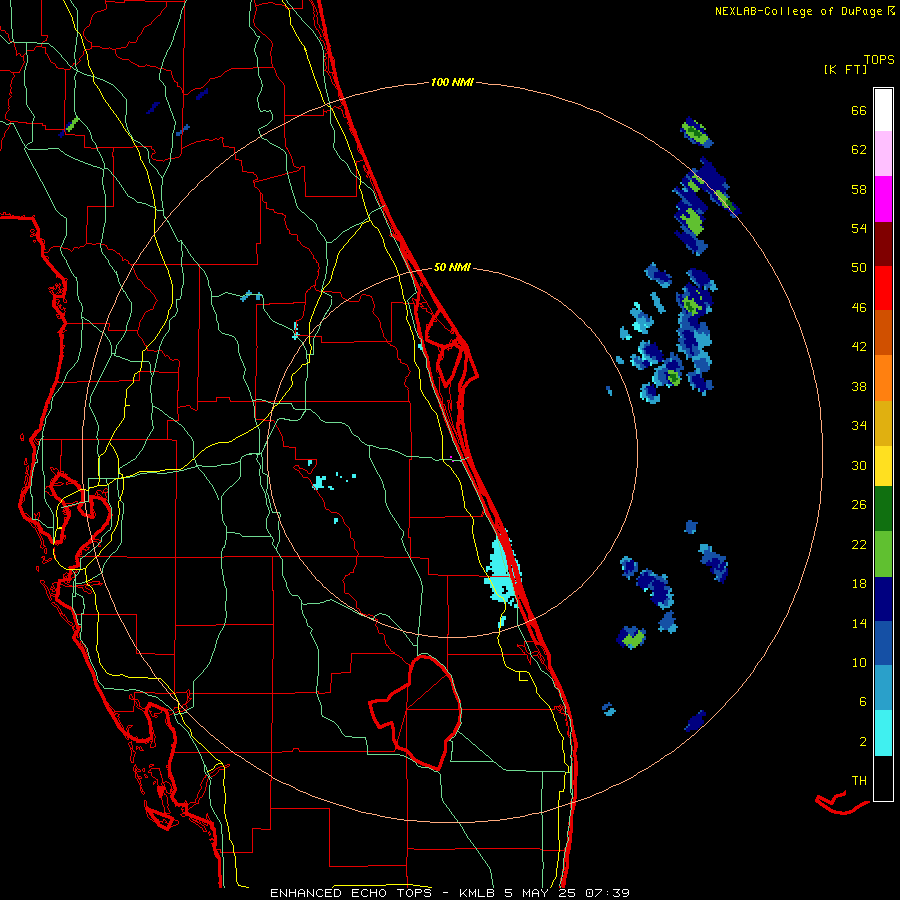Screen dimensions: 900x900
Task: Click the 22 value on the legend
Action: coord(859,545)
